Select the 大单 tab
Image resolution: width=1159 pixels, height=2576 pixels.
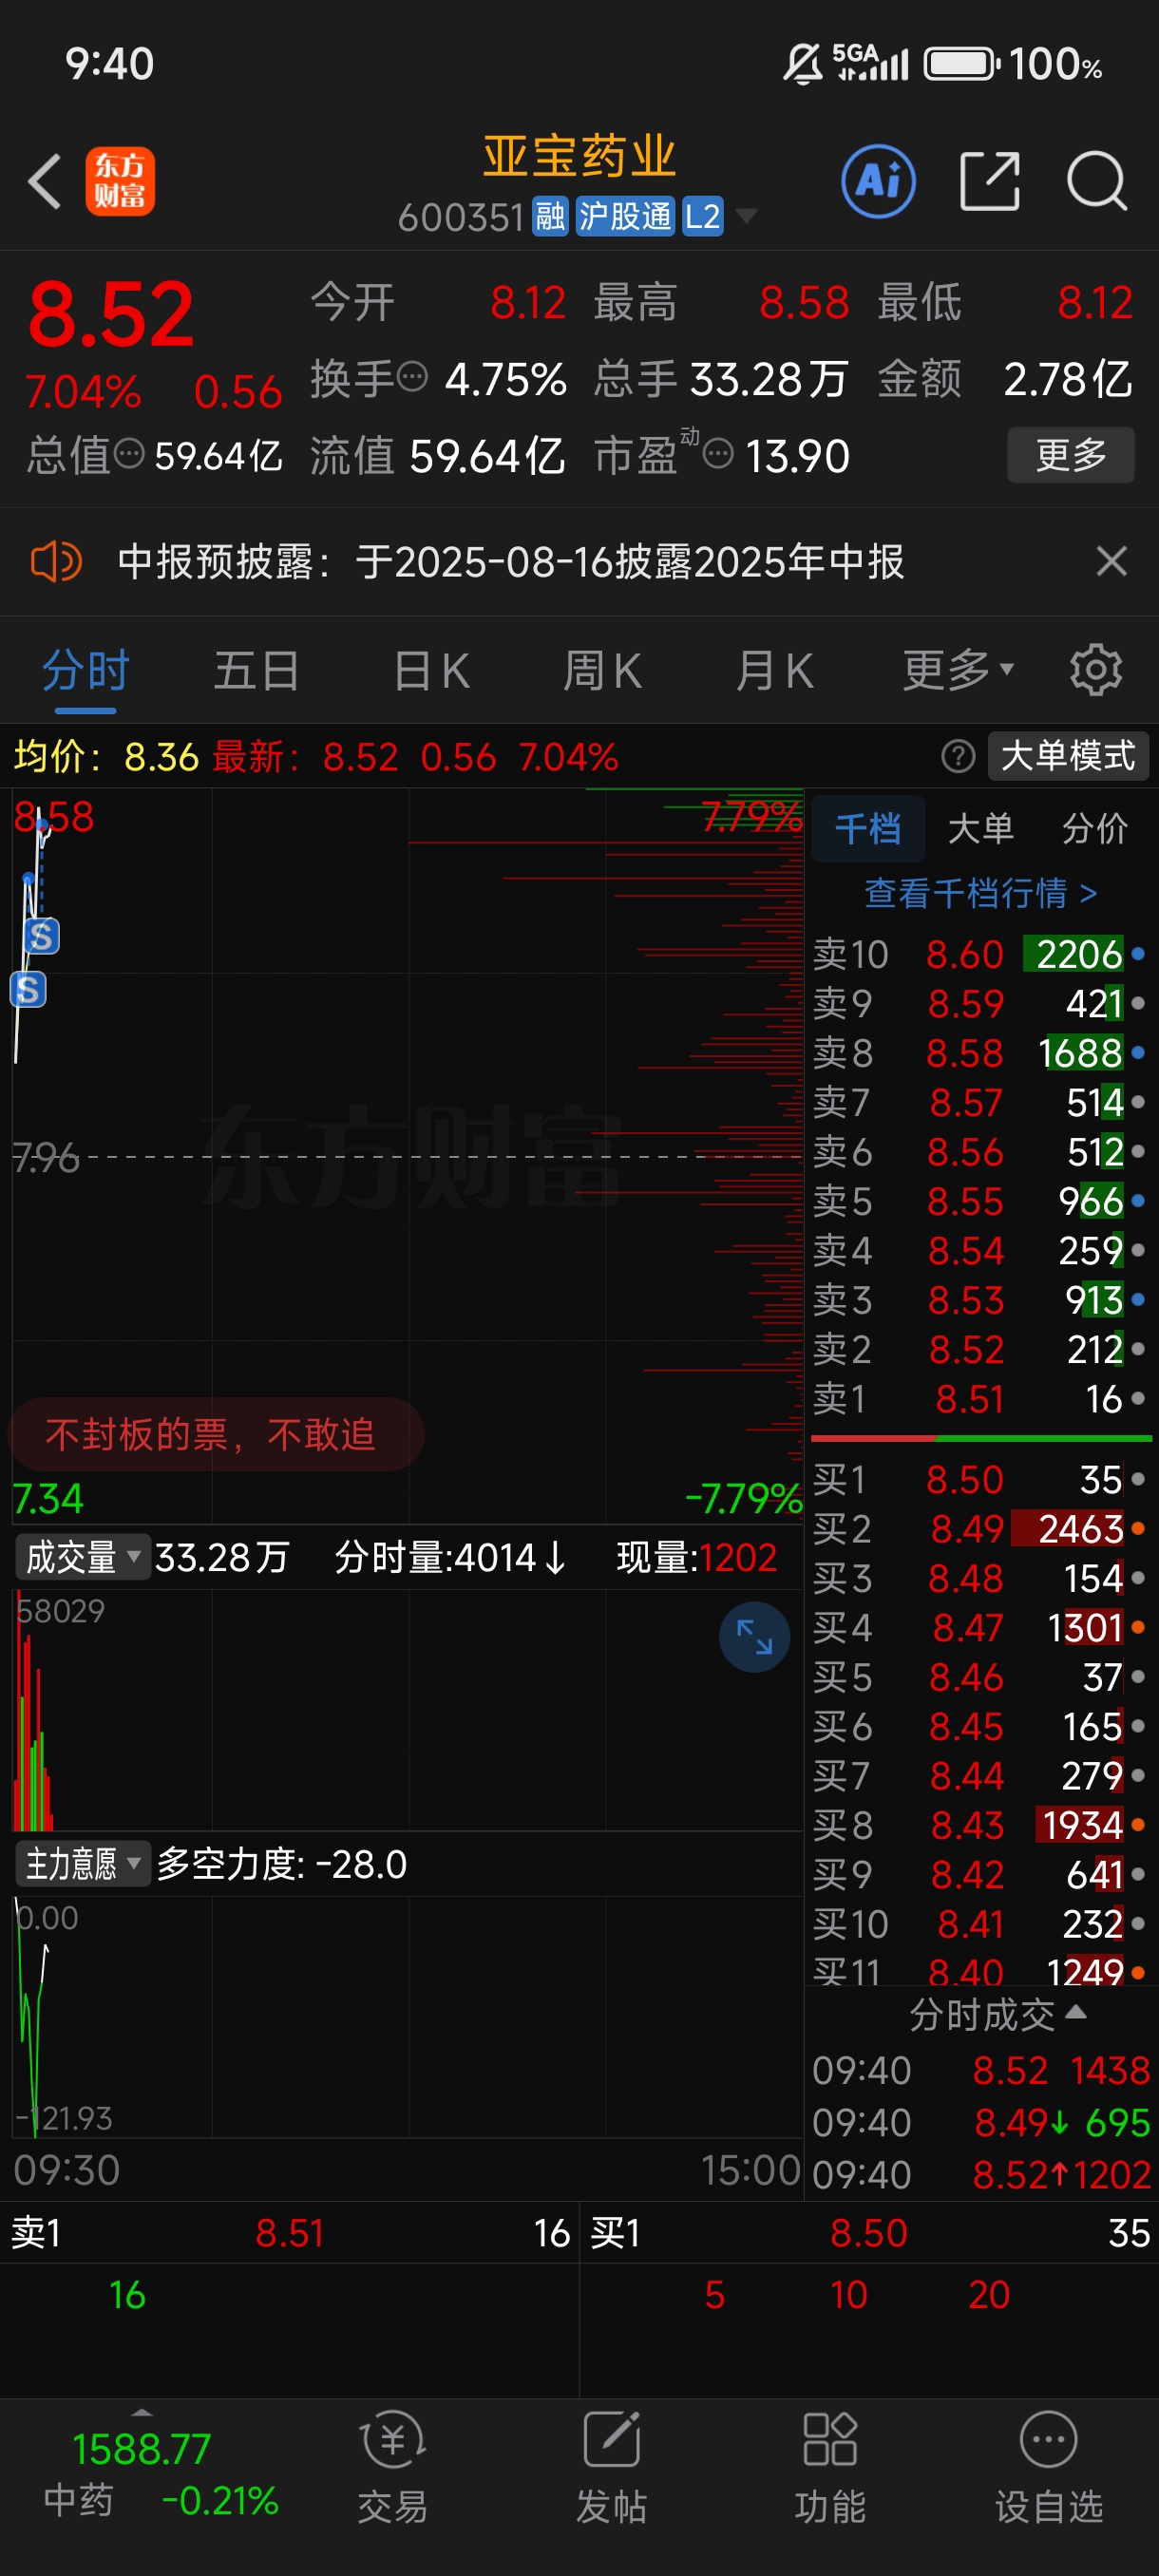click(x=981, y=829)
